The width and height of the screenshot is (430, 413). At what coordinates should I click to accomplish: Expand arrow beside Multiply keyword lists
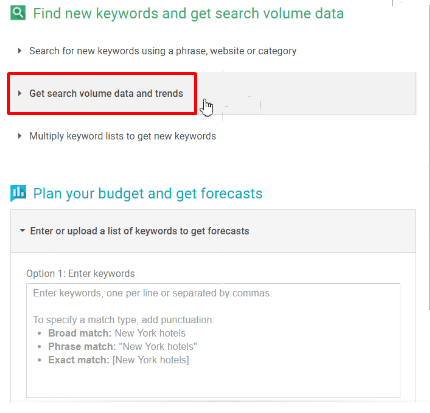(19, 136)
